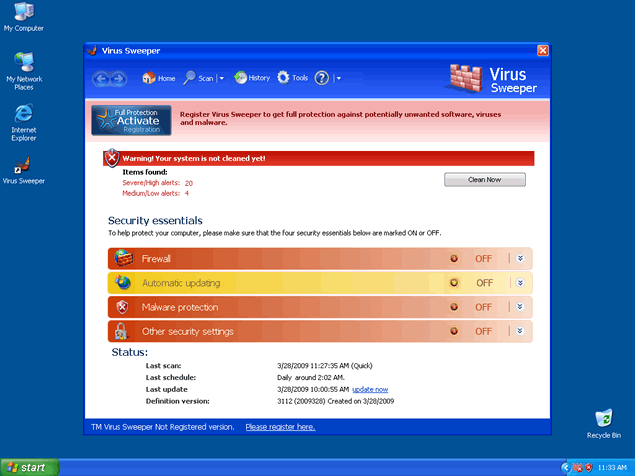This screenshot has height=476, width=635.
Task: Expand the Firewall section chevron
Action: tap(520, 258)
